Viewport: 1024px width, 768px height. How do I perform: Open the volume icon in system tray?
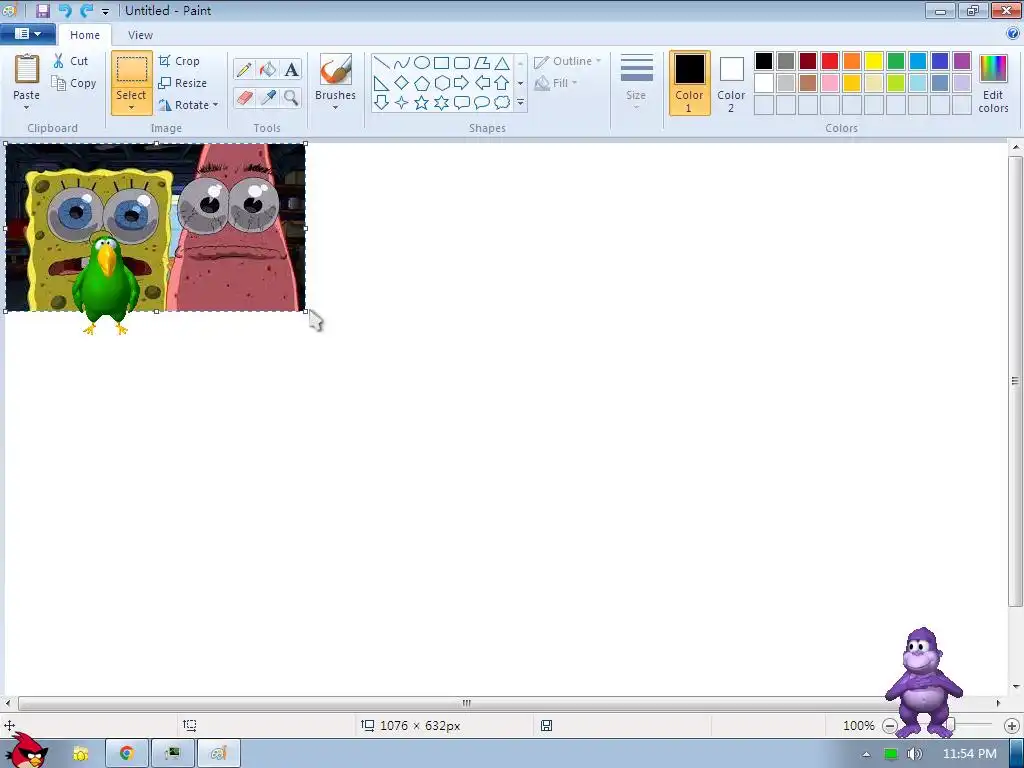pyautogui.click(x=914, y=754)
